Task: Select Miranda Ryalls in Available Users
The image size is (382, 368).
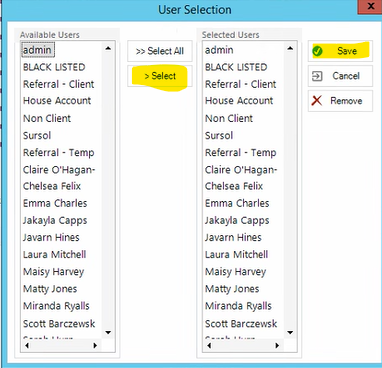Action: point(56,306)
